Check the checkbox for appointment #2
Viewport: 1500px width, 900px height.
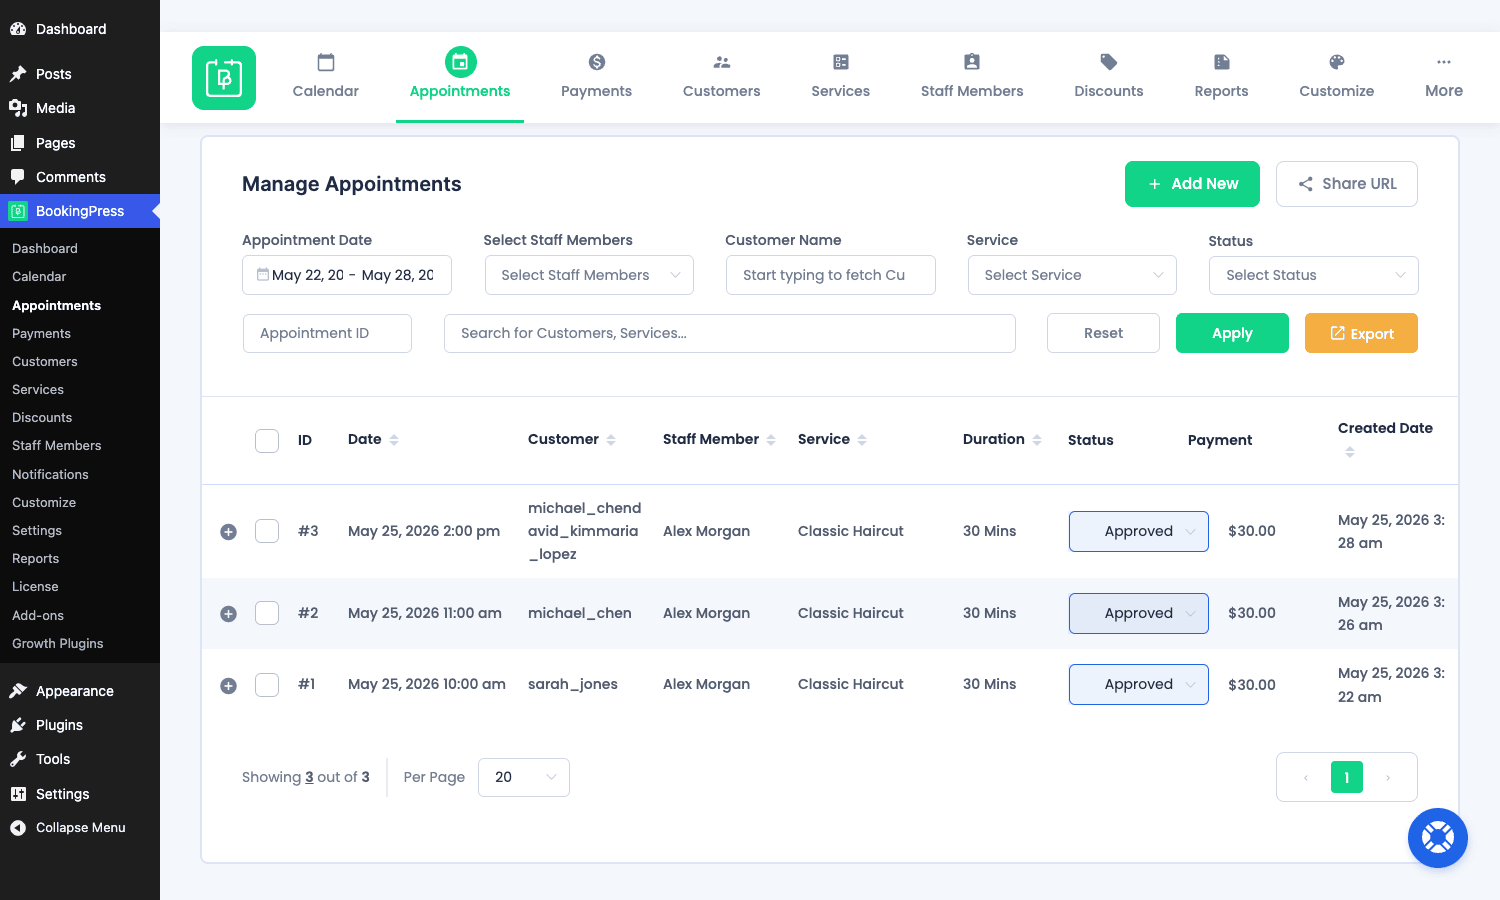click(x=267, y=613)
